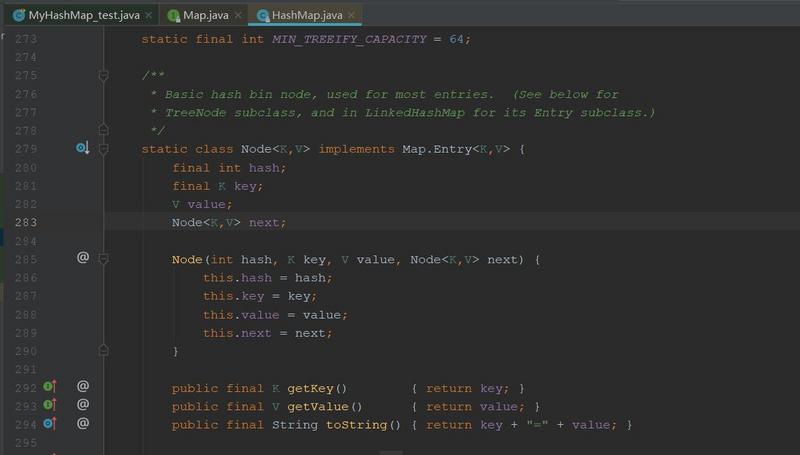Image resolution: width=800 pixels, height=455 pixels.
Task: Click 'this.value = value;' statement
Action: tap(276, 315)
